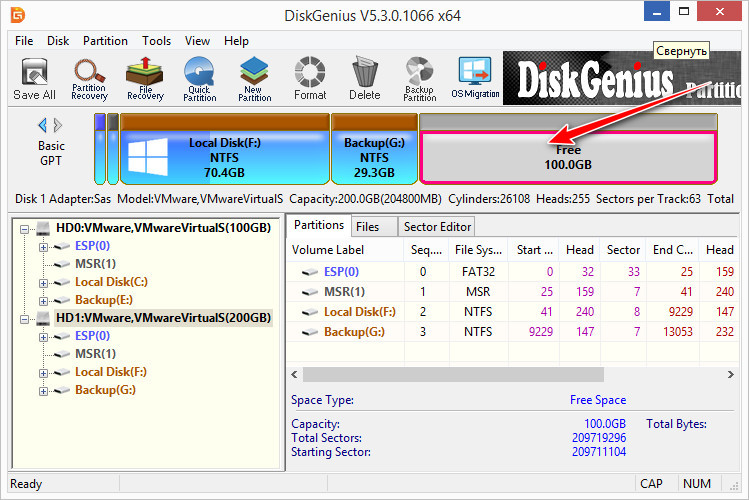Select MSR(1) under HD0 in the tree
749x500 pixels.
click(95, 264)
